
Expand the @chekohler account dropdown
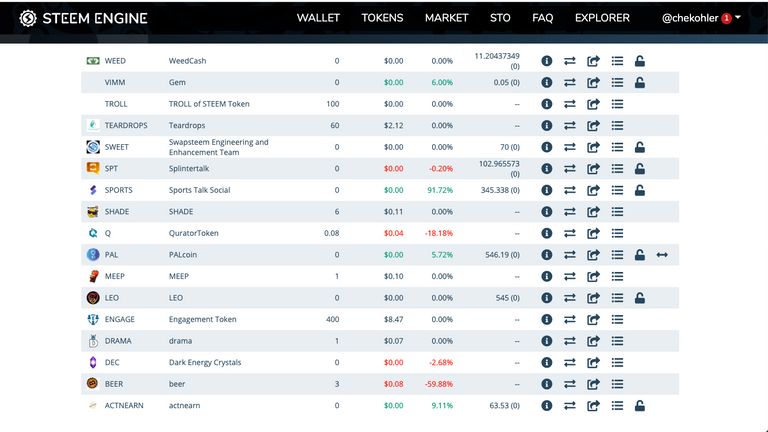pyautogui.click(x=701, y=18)
